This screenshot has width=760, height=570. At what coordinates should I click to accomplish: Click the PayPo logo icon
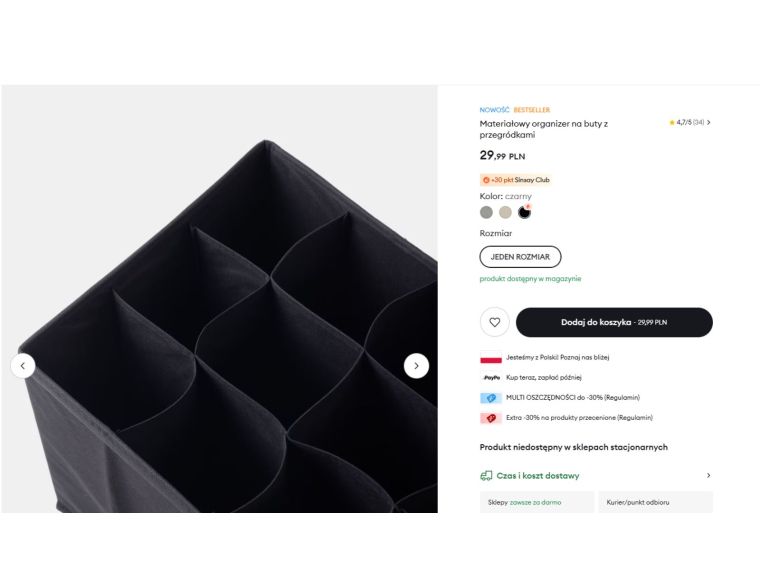click(491, 378)
